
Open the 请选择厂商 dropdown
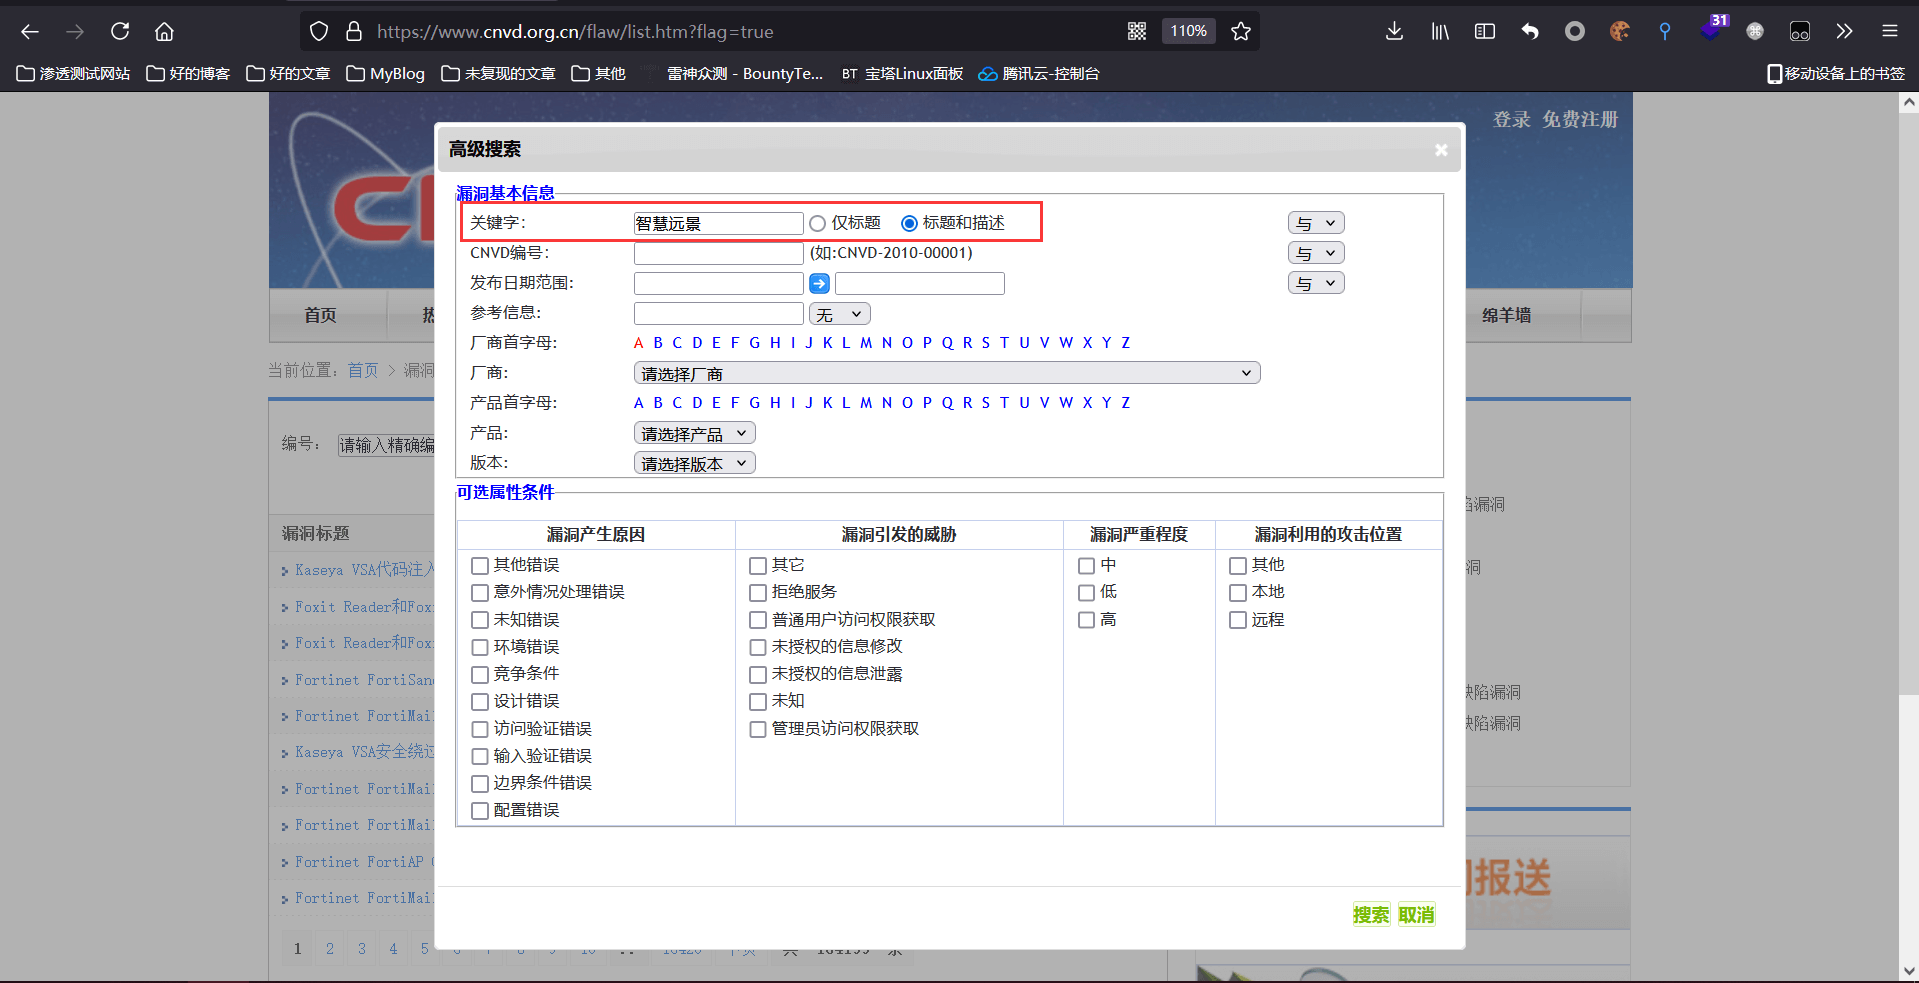click(947, 373)
